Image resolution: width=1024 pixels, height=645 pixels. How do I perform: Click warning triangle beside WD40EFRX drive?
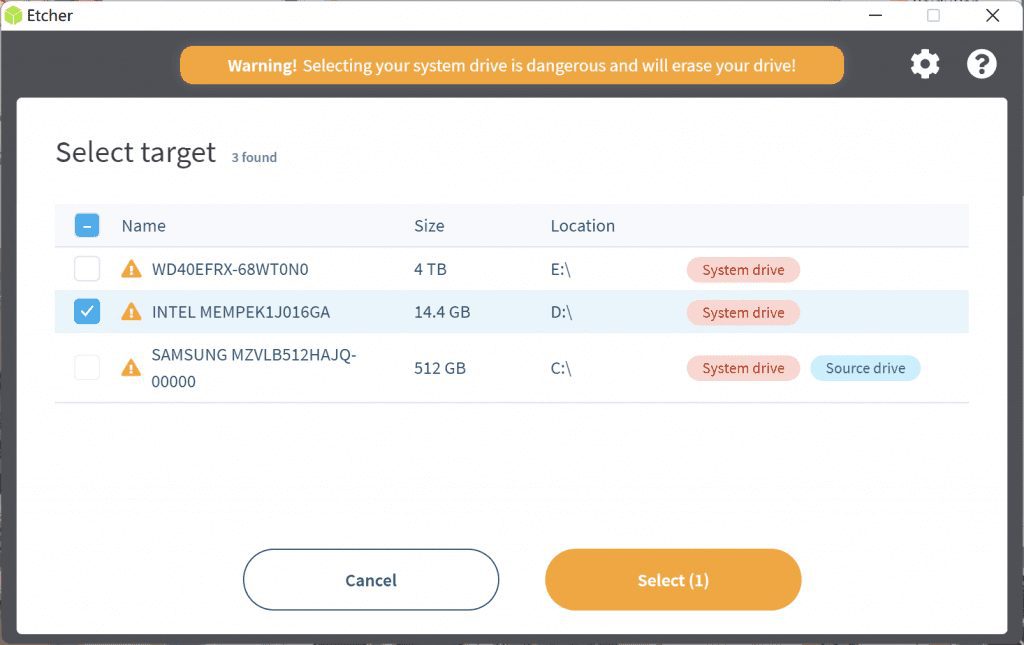pos(131,269)
